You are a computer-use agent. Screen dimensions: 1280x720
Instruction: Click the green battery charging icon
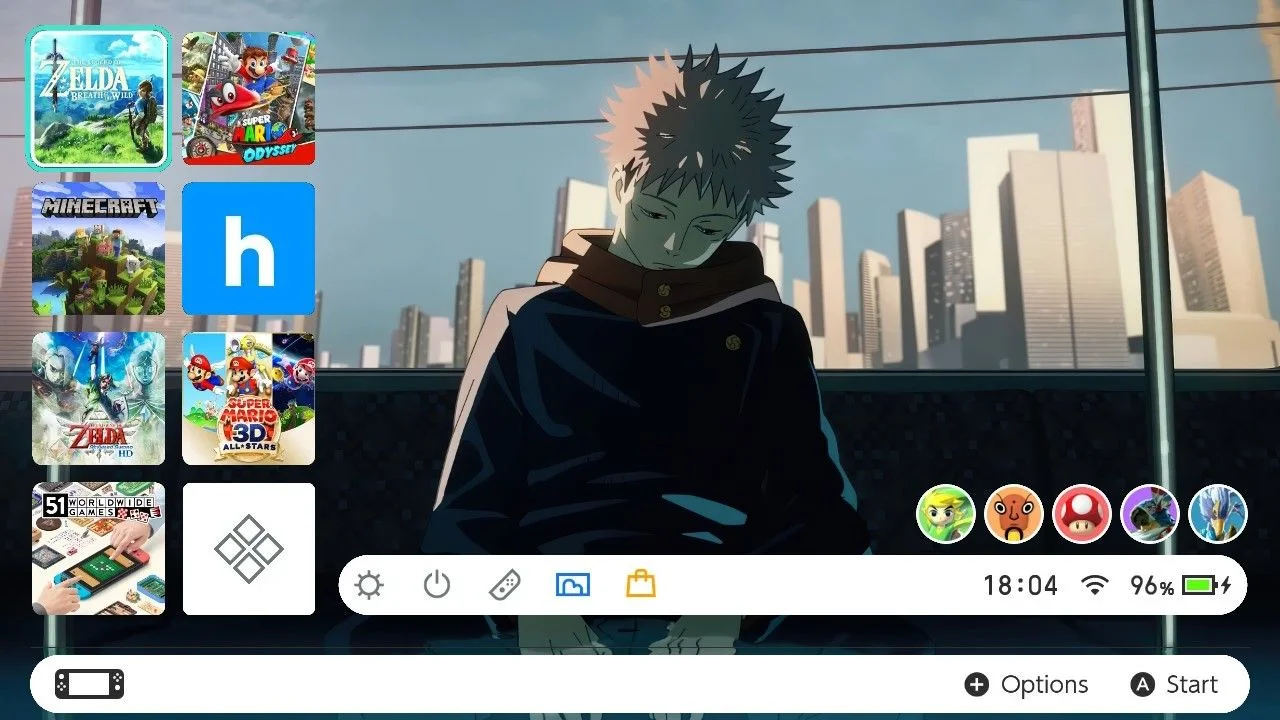tap(1208, 586)
